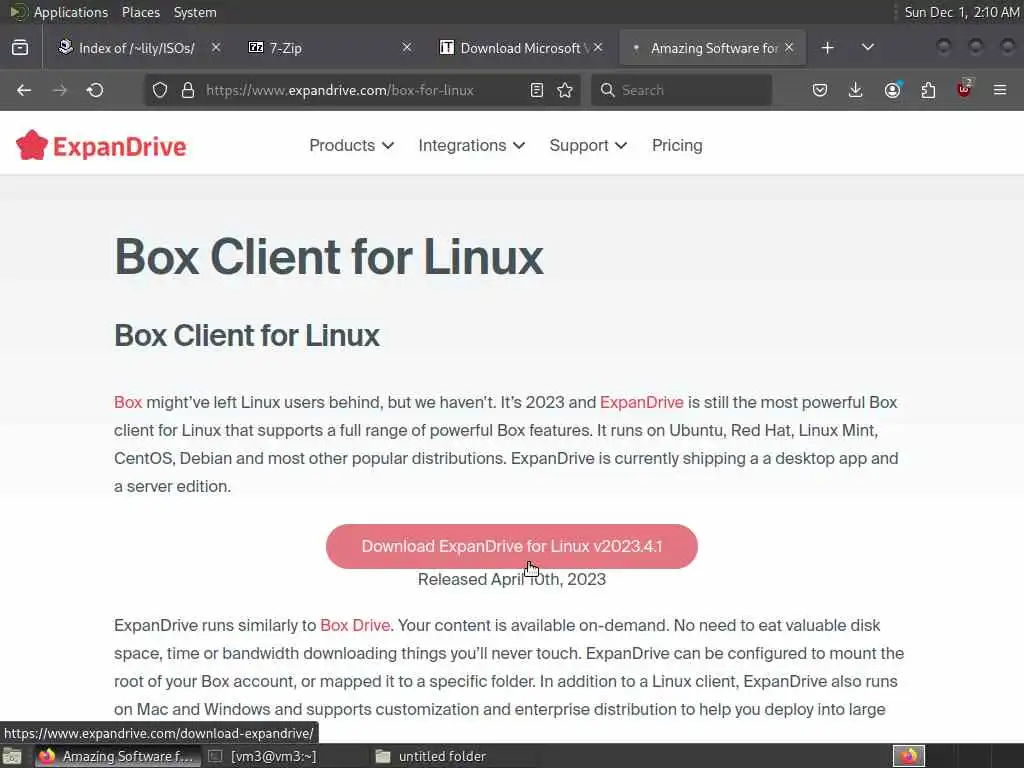Click Download ExpanDrive for Linux v2023.4.1 button
Screen dimensions: 1024x768
[512, 546]
